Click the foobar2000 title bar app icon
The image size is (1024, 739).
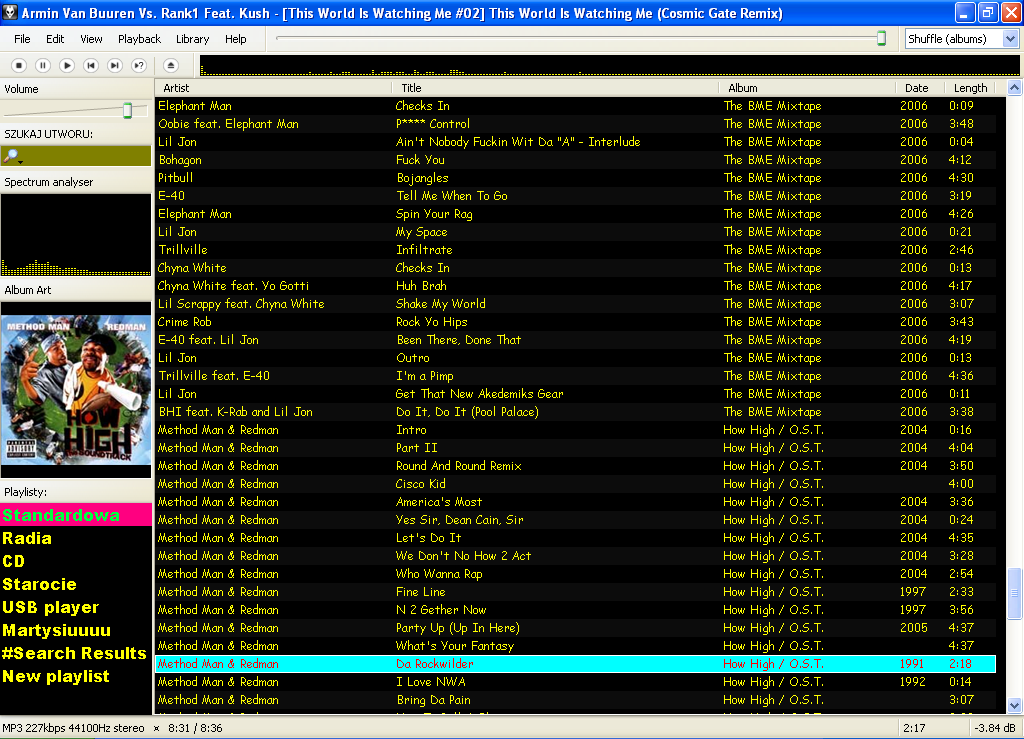(x=10, y=13)
